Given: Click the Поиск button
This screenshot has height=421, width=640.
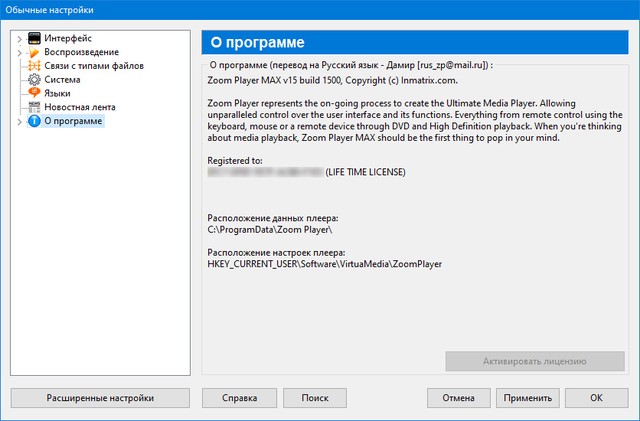Looking at the screenshot, I should 314,397.
